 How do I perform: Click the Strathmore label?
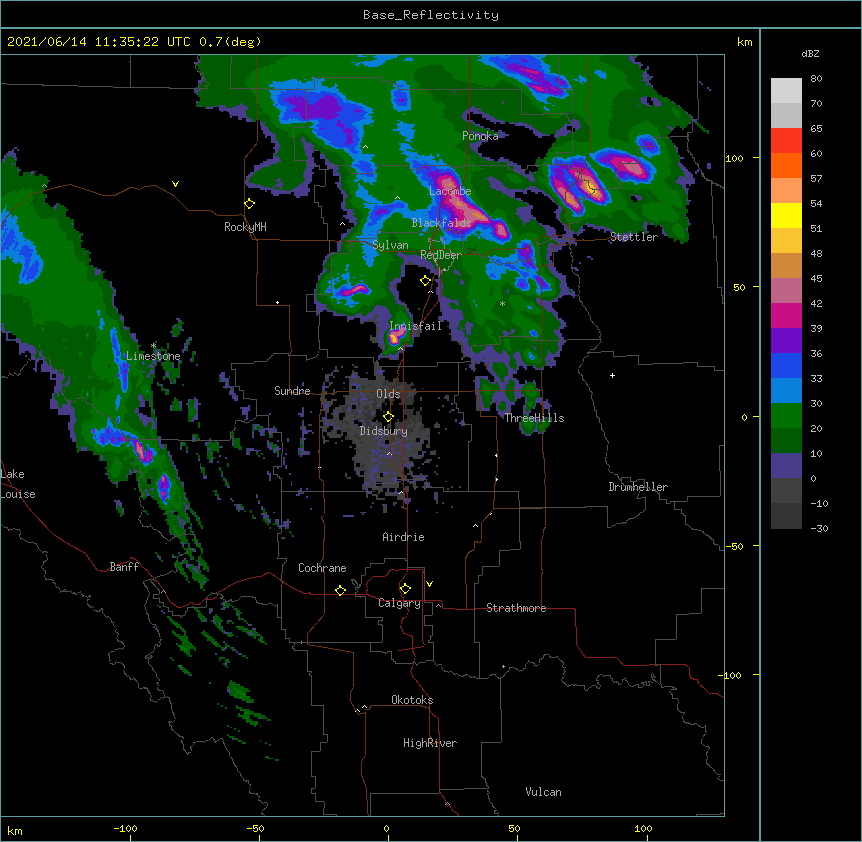(516, 608)
